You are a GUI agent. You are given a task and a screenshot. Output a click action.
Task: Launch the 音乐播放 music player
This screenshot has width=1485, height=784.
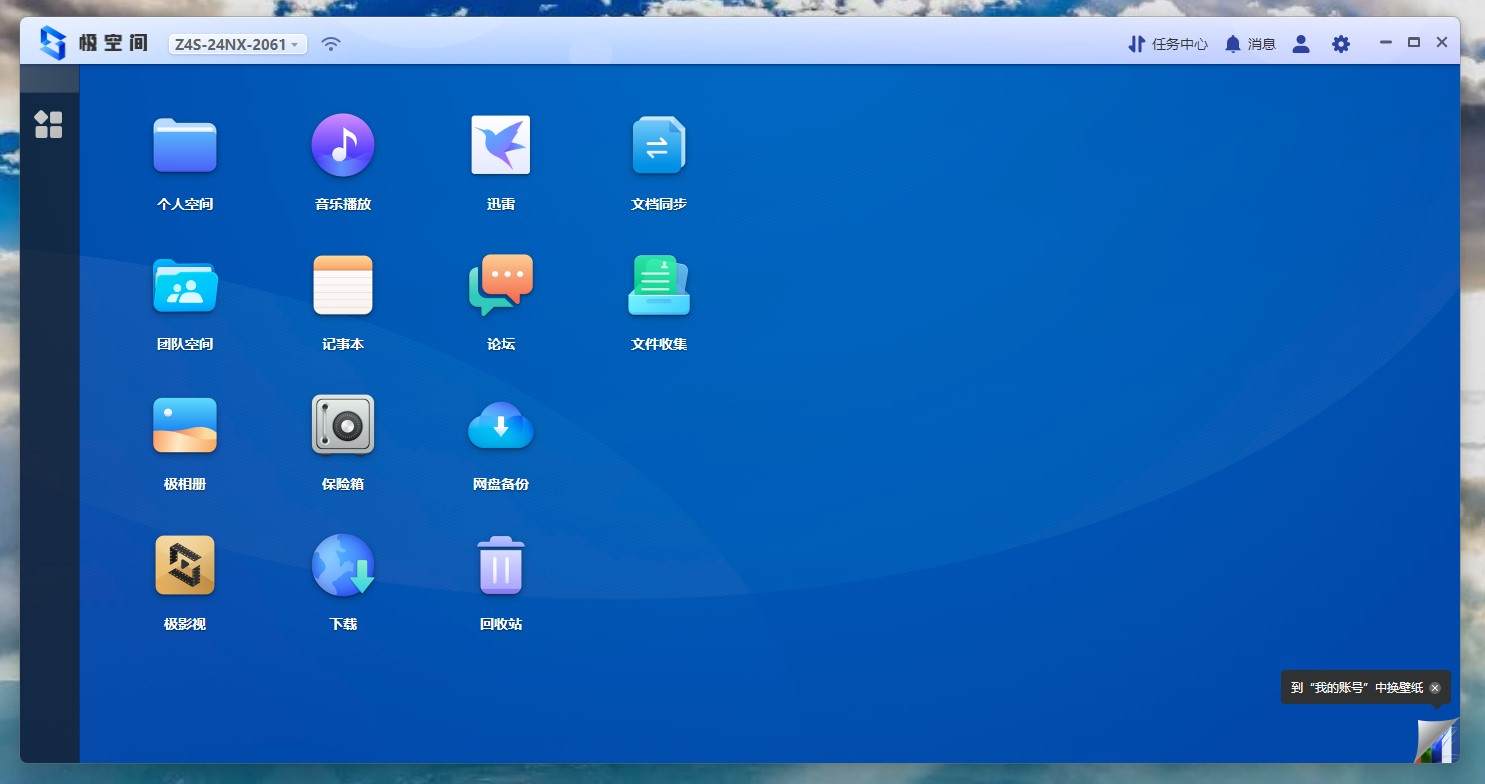(x=343, y=146)
